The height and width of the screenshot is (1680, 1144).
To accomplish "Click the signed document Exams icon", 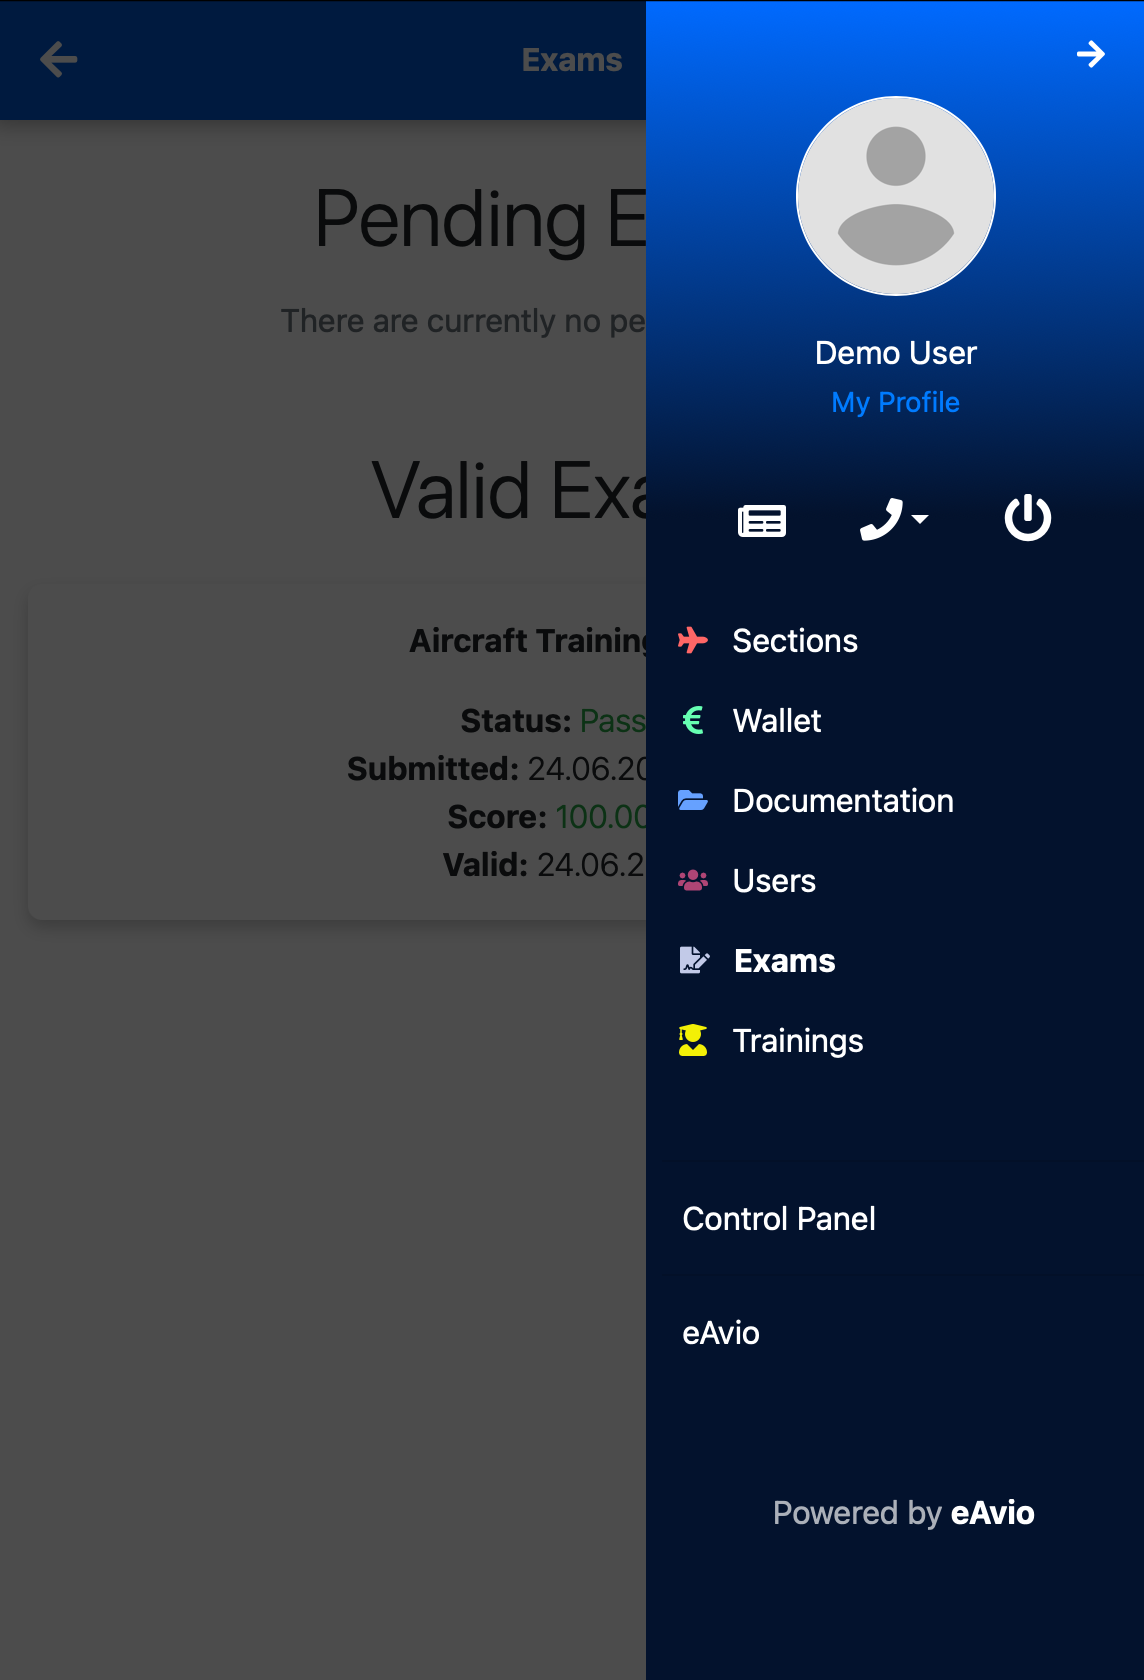I will [x=694, y=960].
